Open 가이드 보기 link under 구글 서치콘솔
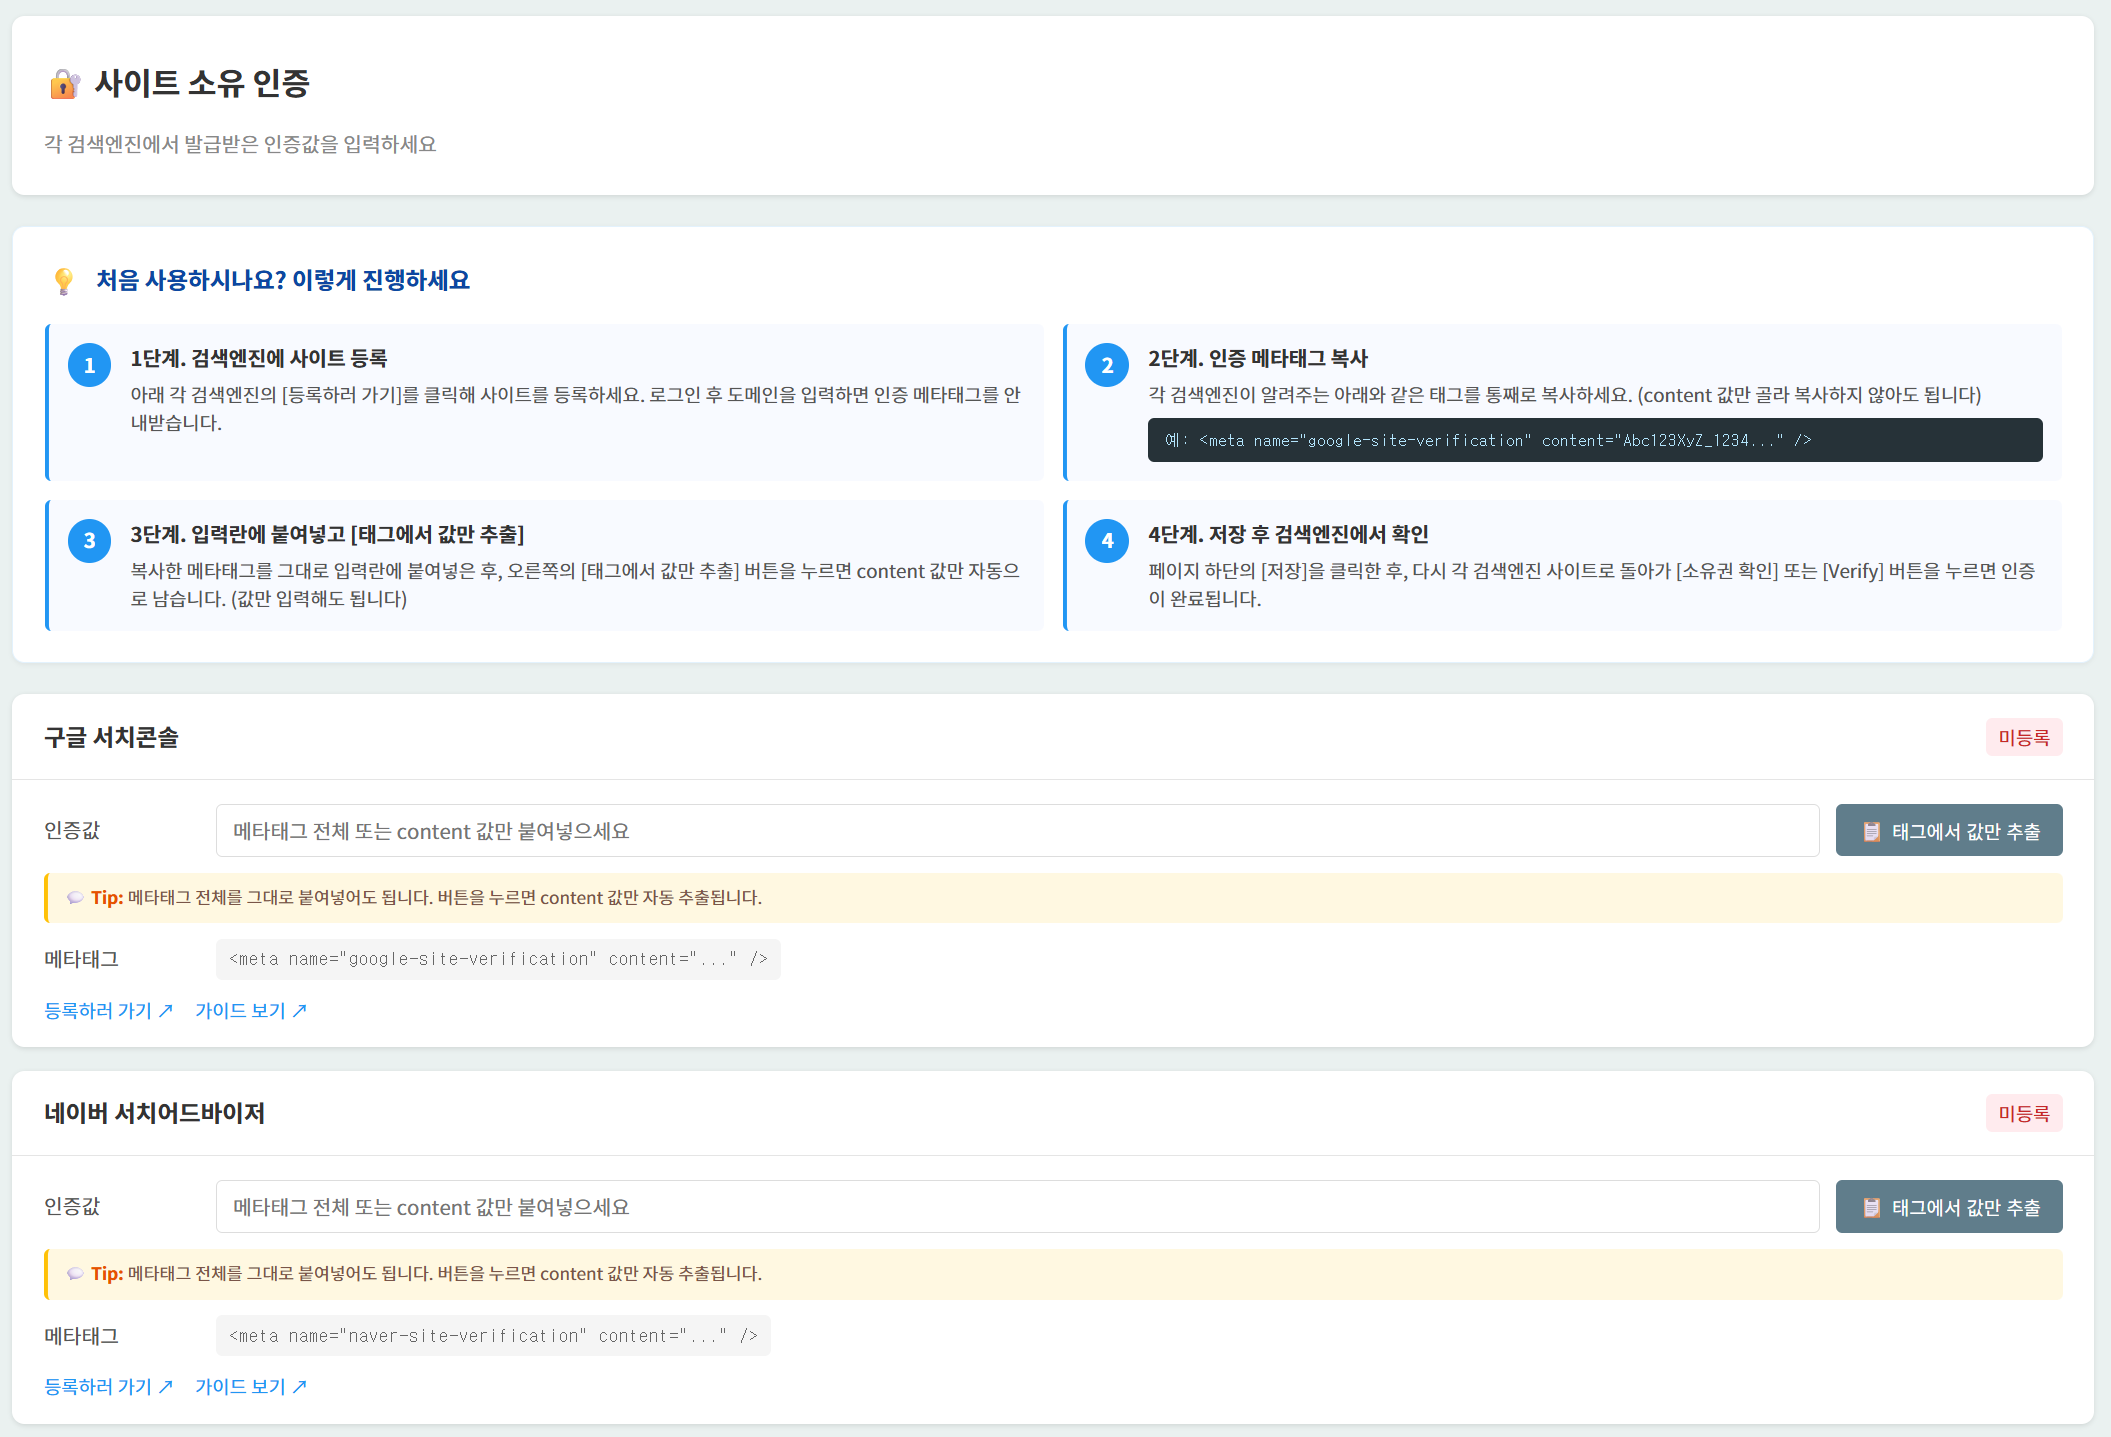 250,1011
